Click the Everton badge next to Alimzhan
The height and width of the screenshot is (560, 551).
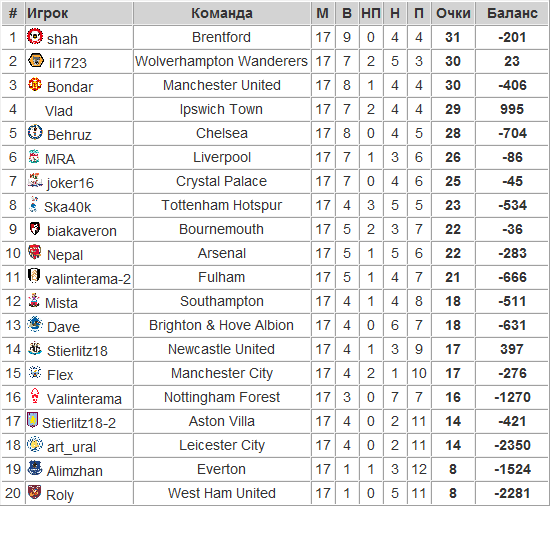[x=35, y=468]
